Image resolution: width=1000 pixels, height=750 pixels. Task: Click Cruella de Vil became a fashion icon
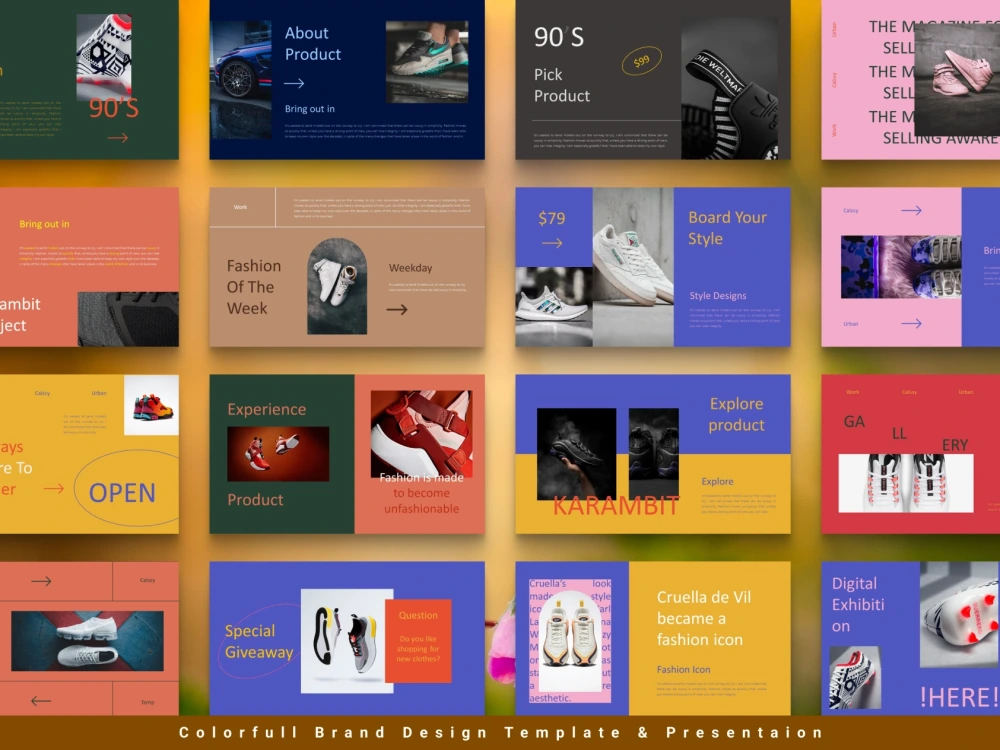click(703, 618)
